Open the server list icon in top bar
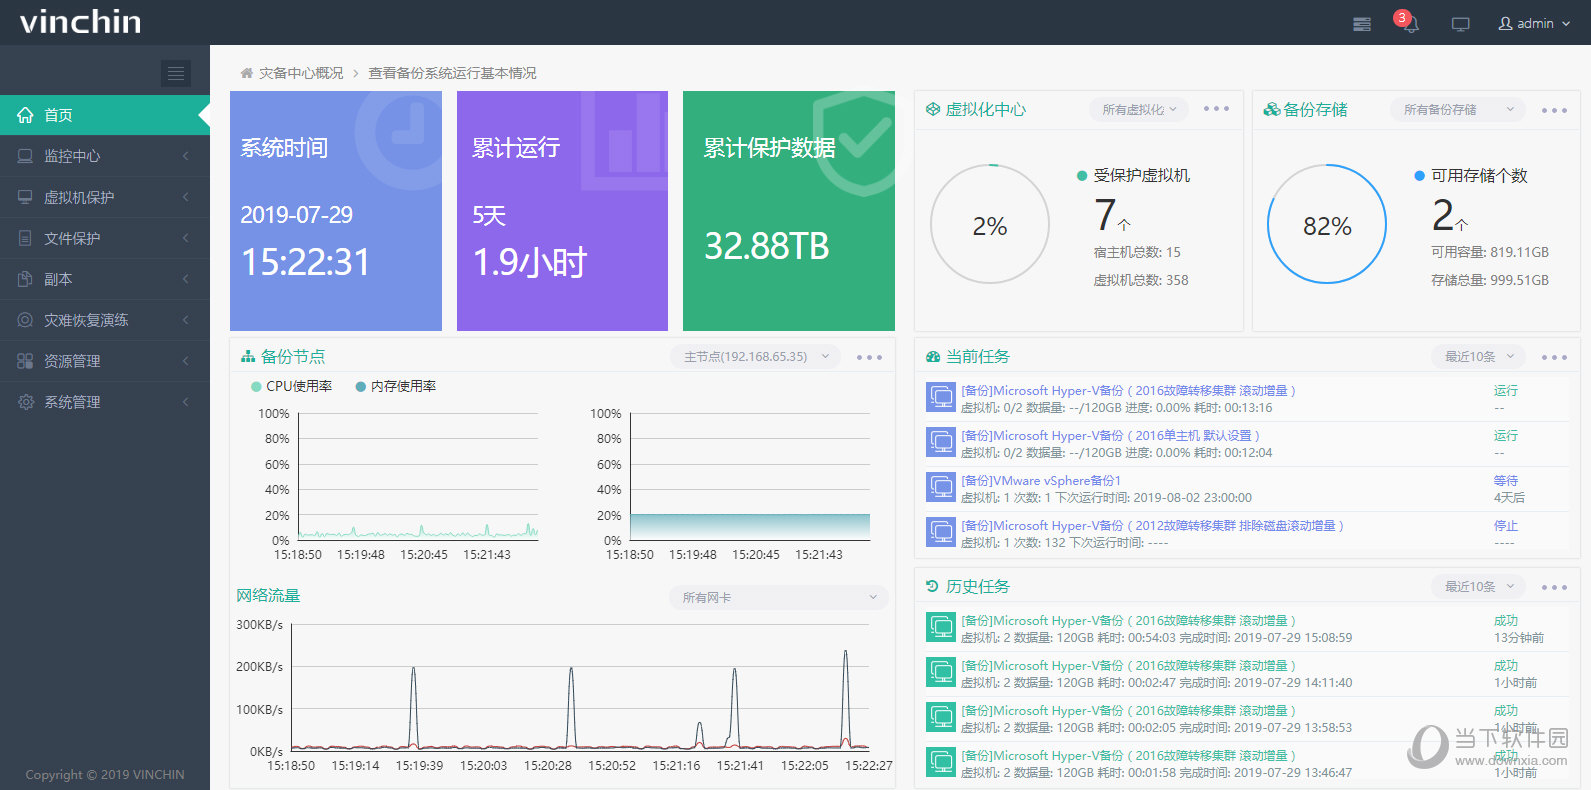Screen dimensions: 1591x790 (1361, 24)
